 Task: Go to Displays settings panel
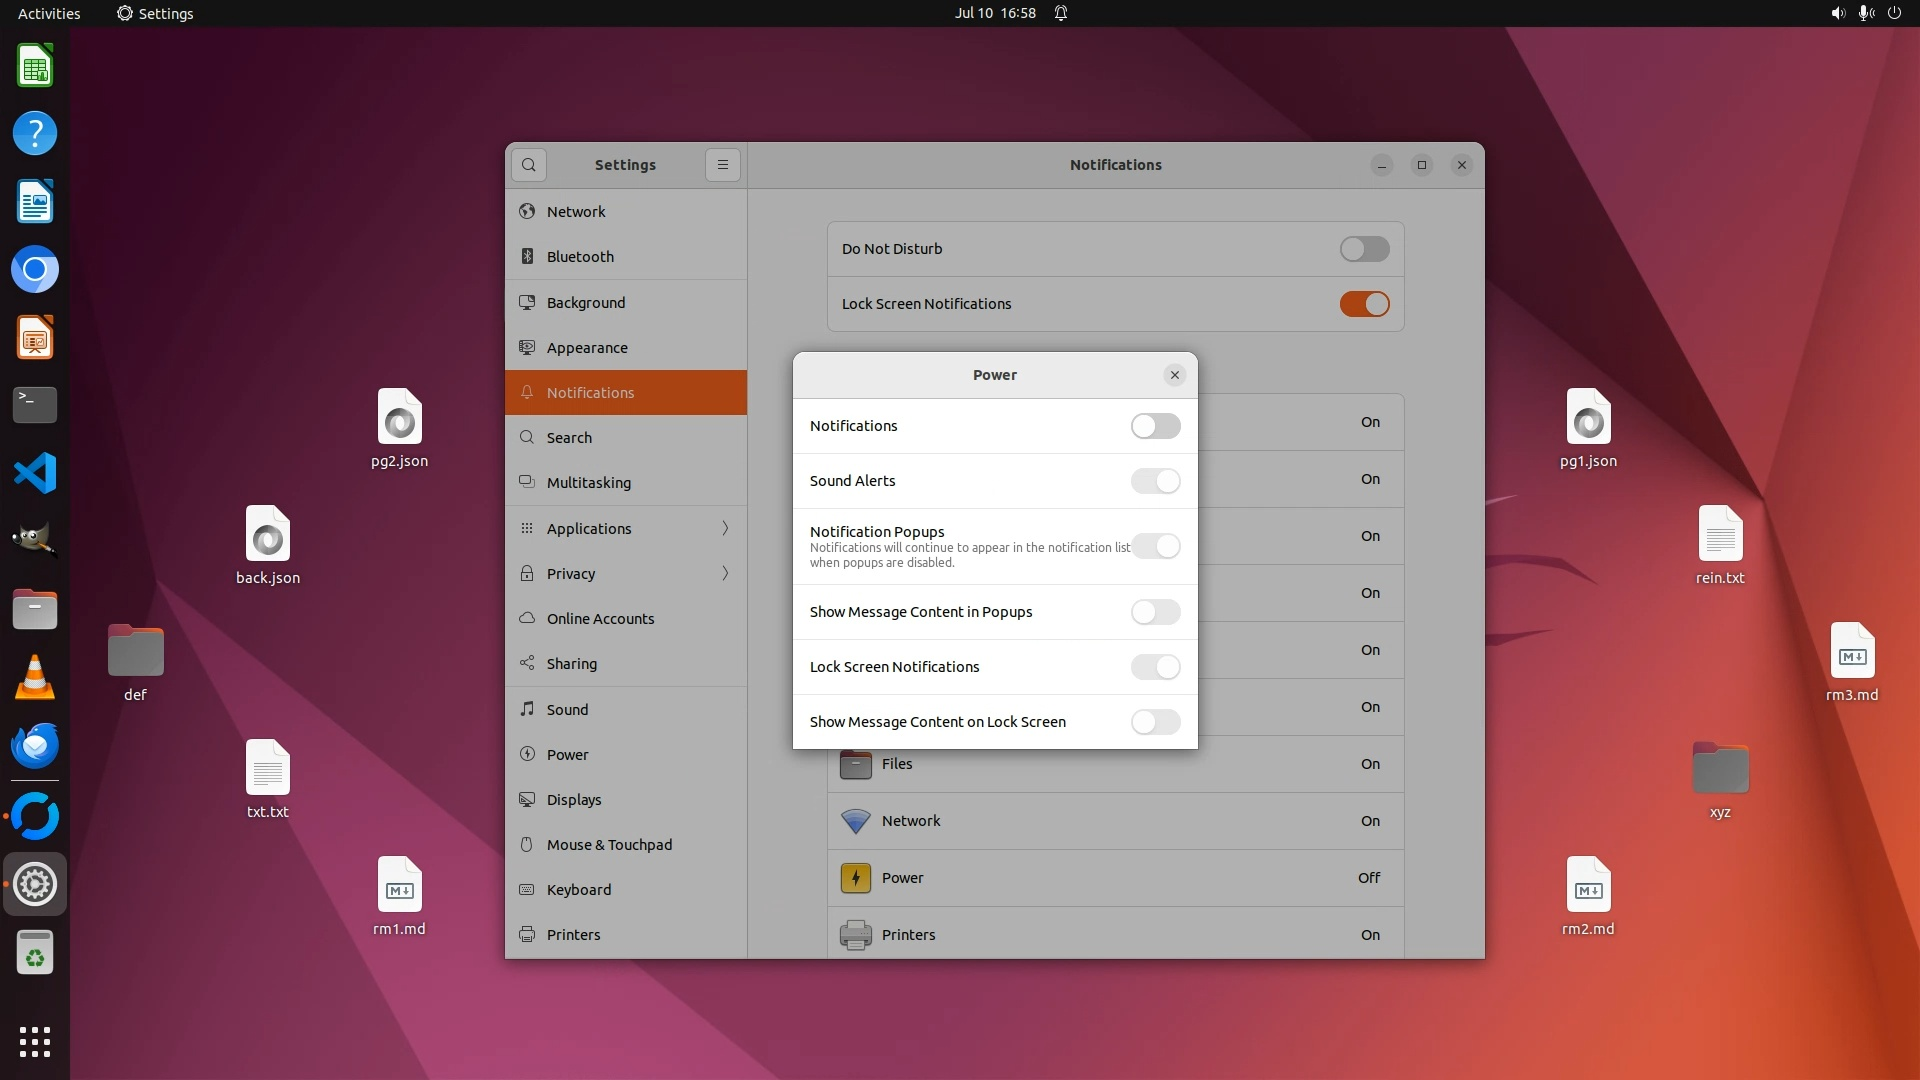pos(574,800)
